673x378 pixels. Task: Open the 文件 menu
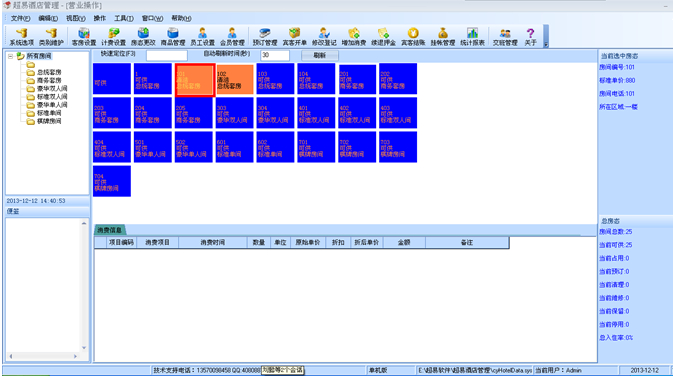point(20,18)
